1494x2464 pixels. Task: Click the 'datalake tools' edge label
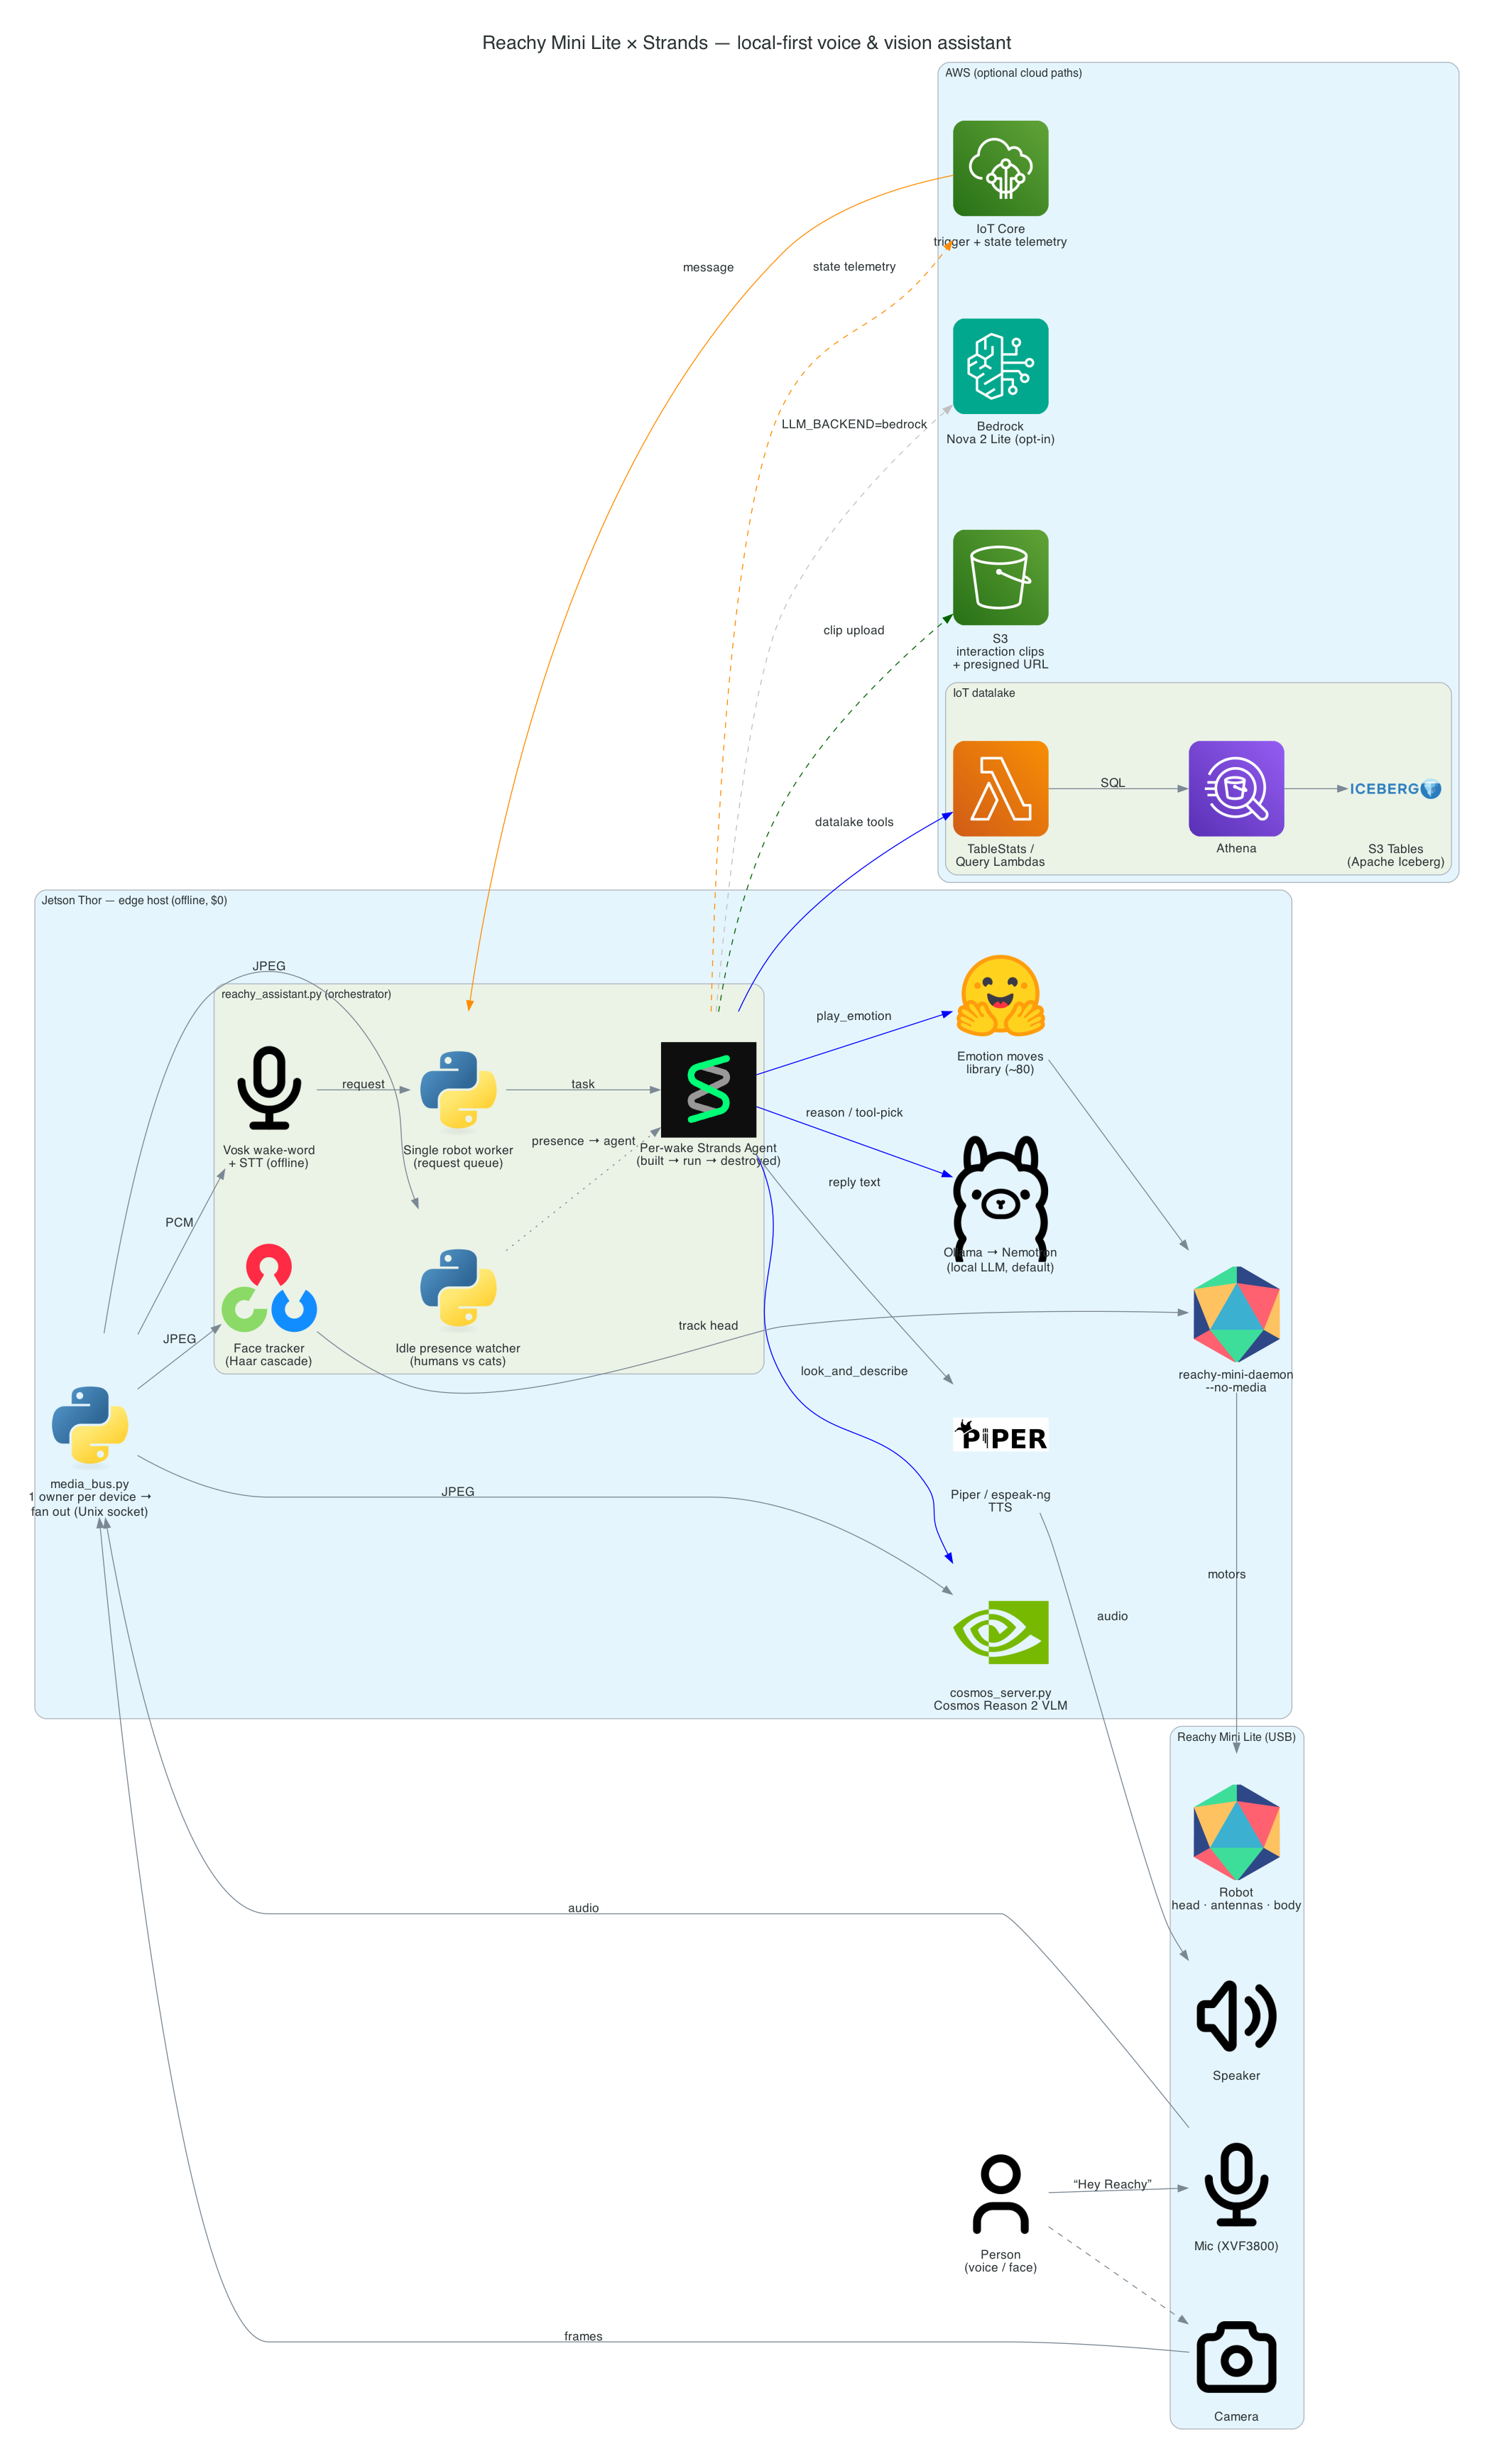tap(854, 822)
